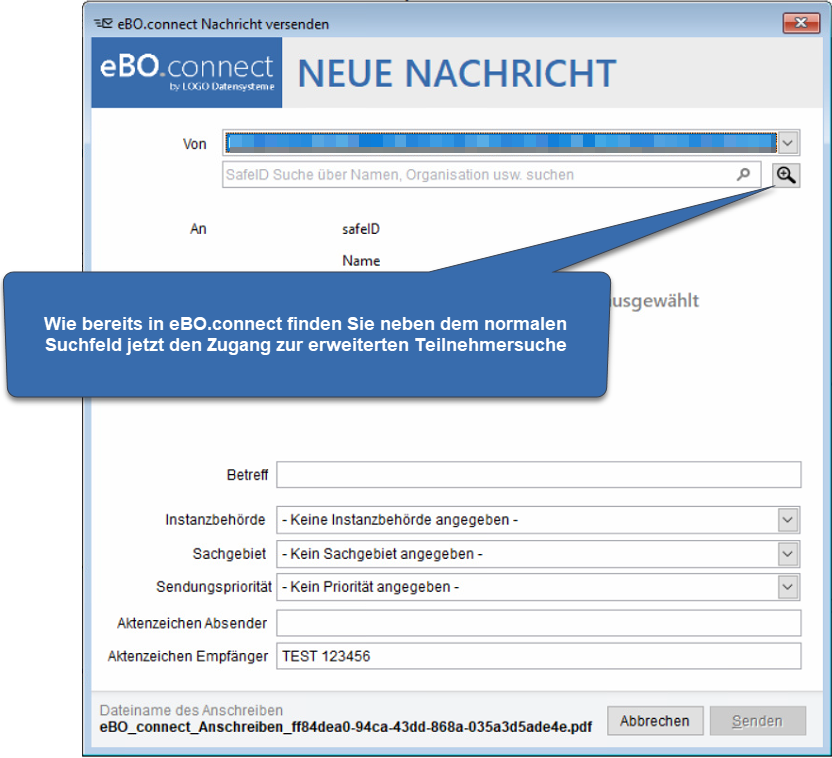Click the 'Von' label
This screenshot has height=758, width=832.
(195, 144)
